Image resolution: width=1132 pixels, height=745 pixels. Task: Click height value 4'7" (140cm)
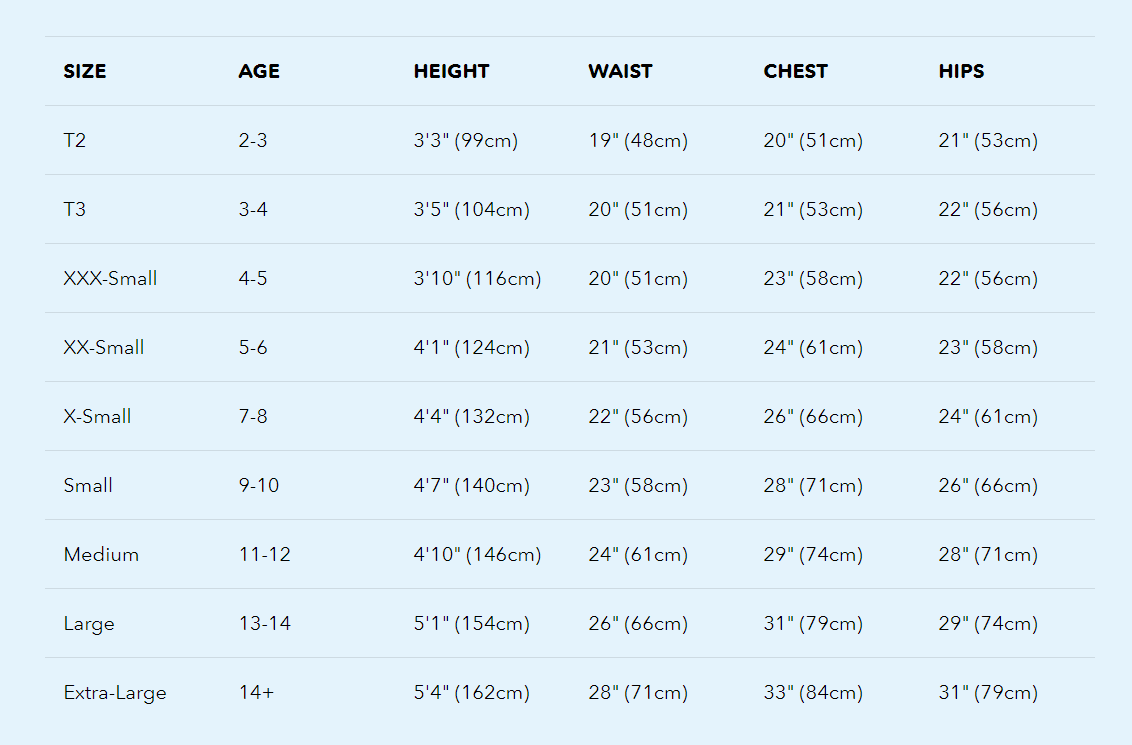pyautogui.click(x=471, y=486)
